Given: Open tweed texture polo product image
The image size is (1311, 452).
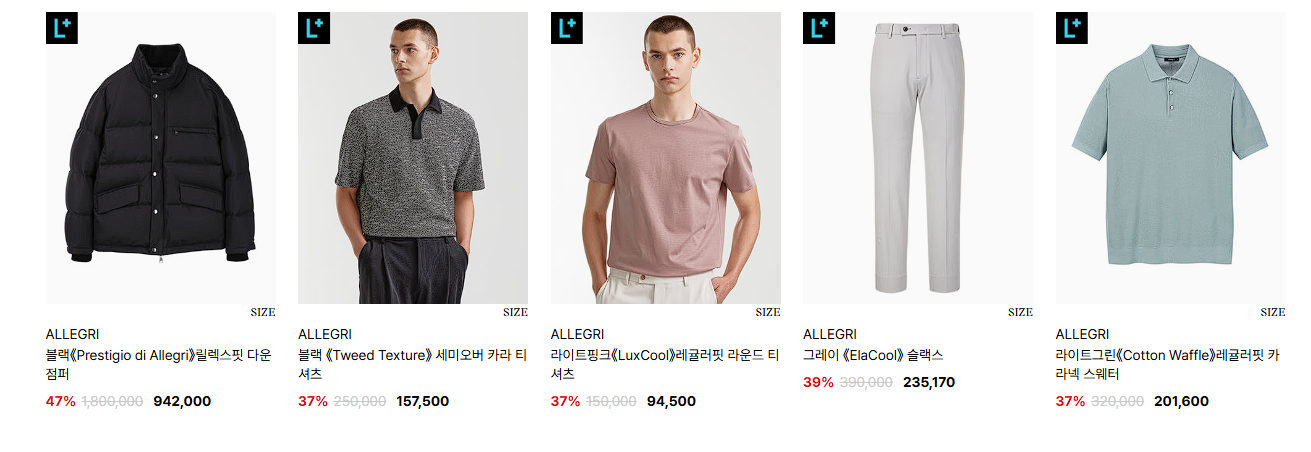Looking at the screenshot, I should tap(413, 158).
